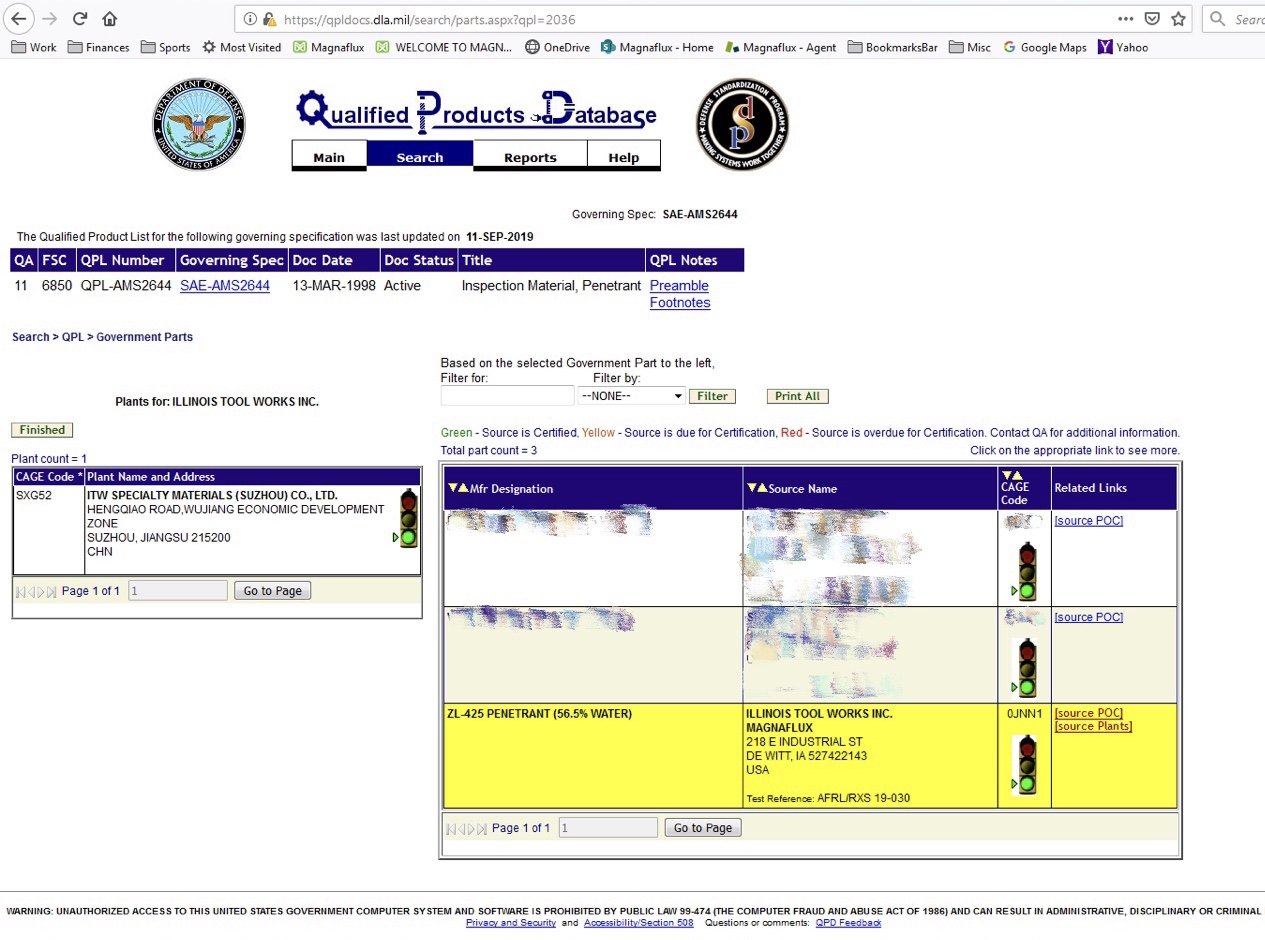Open the Misc bookmarks folder
This screenshot has height=940, width=1265.
(x=970, y=47)
